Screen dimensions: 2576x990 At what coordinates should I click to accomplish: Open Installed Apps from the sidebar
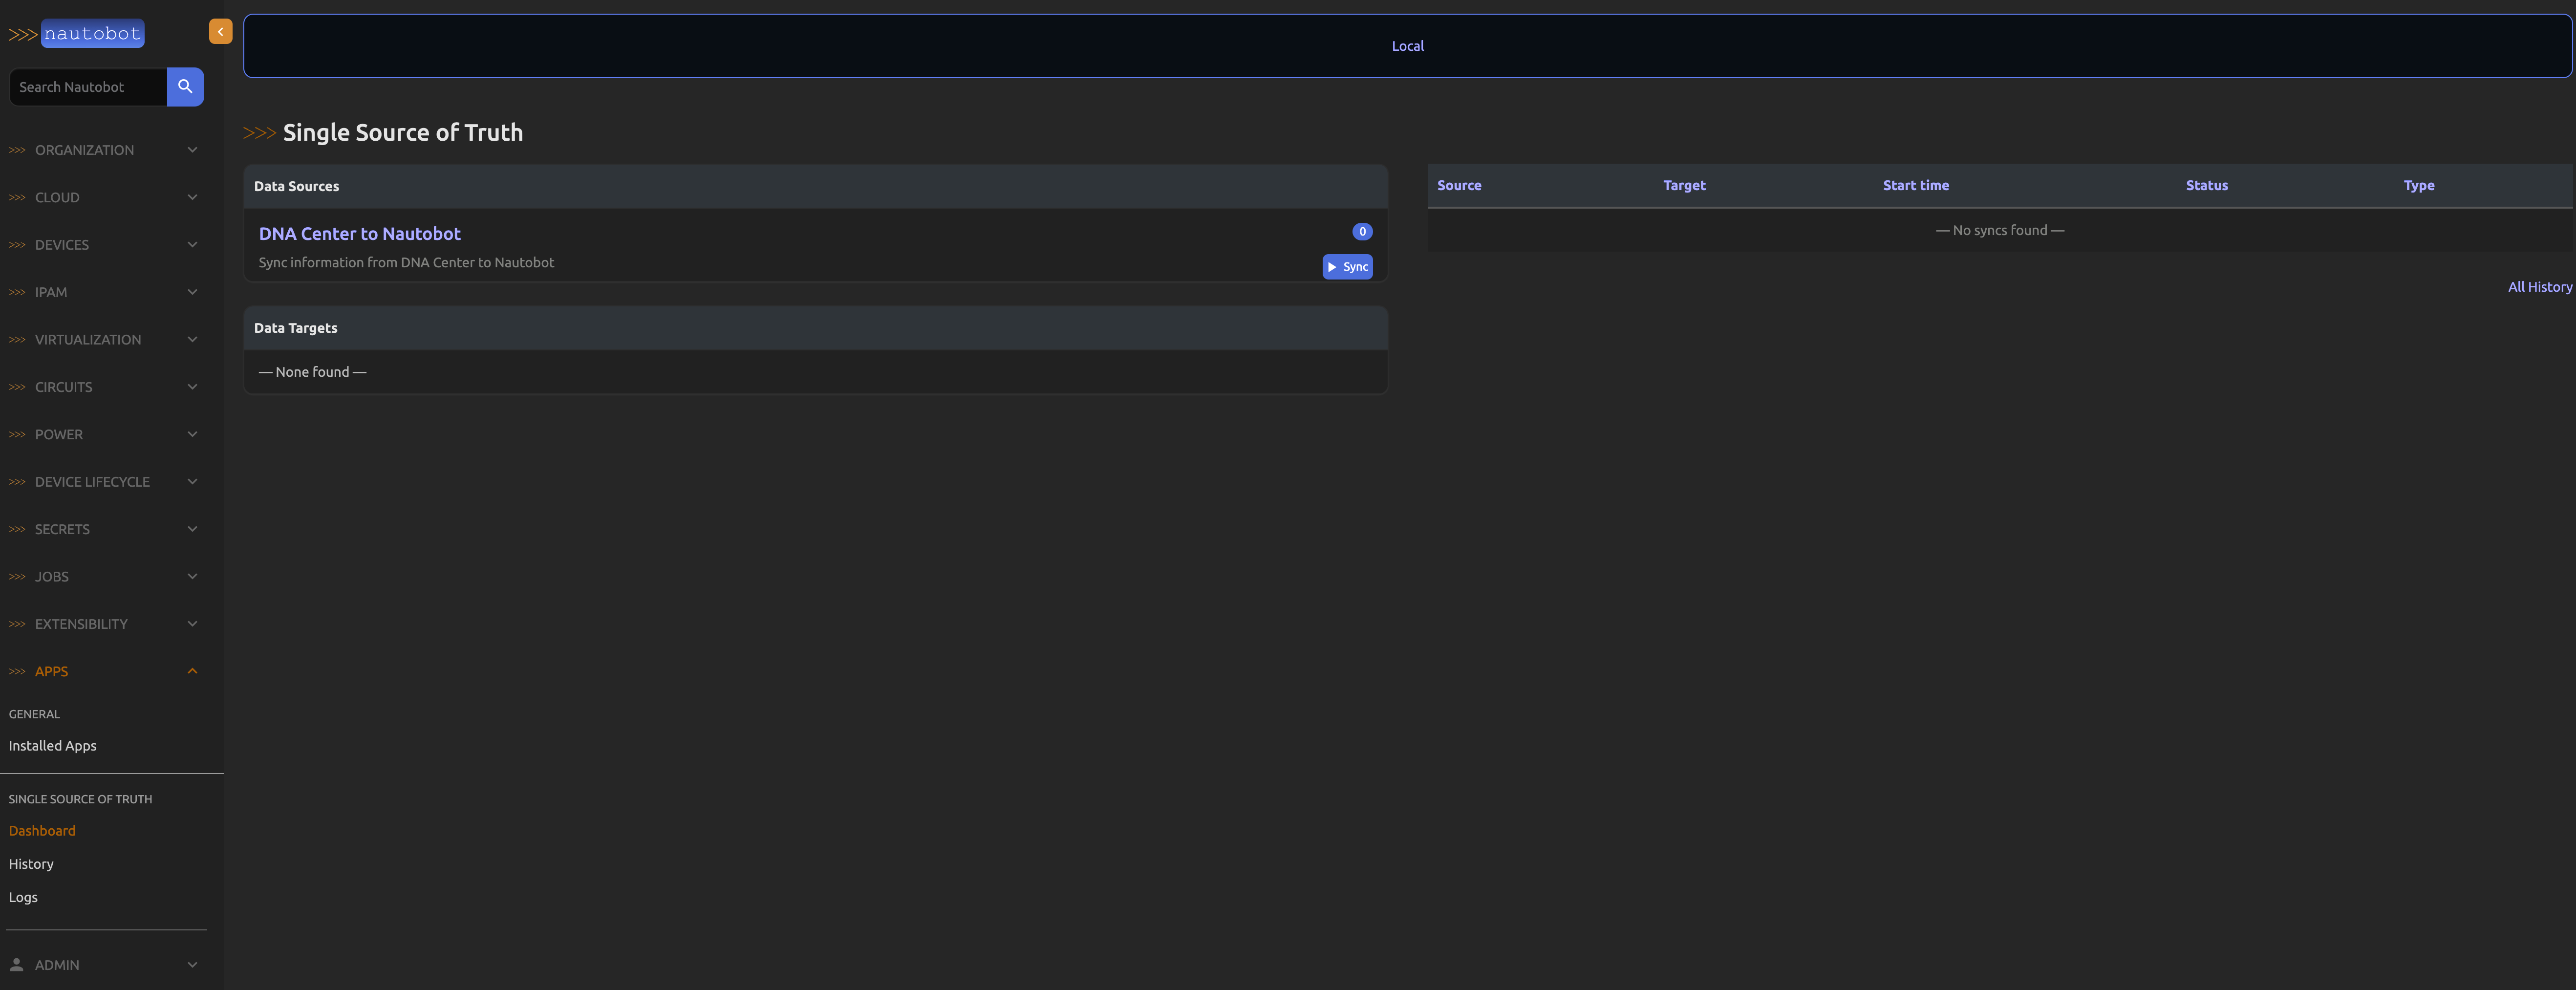coord(52,745)
